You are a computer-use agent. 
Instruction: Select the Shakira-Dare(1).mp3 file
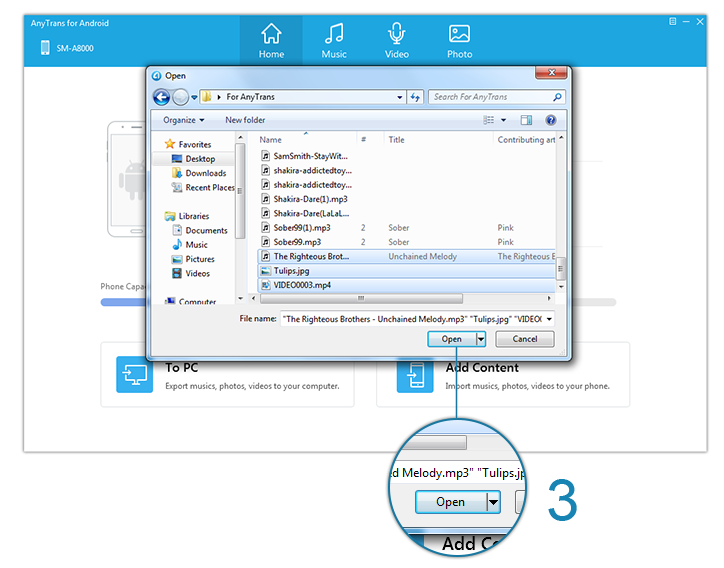click(x=305, y=199)
